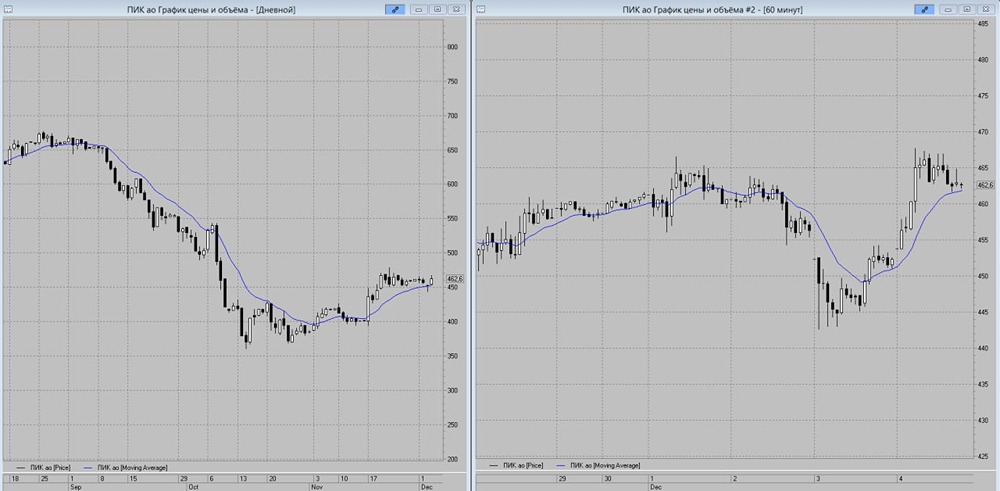Viewport: 1000px width, 491px height.
Task: Click date '13' on daily time axis
Action: coord(243,478)
